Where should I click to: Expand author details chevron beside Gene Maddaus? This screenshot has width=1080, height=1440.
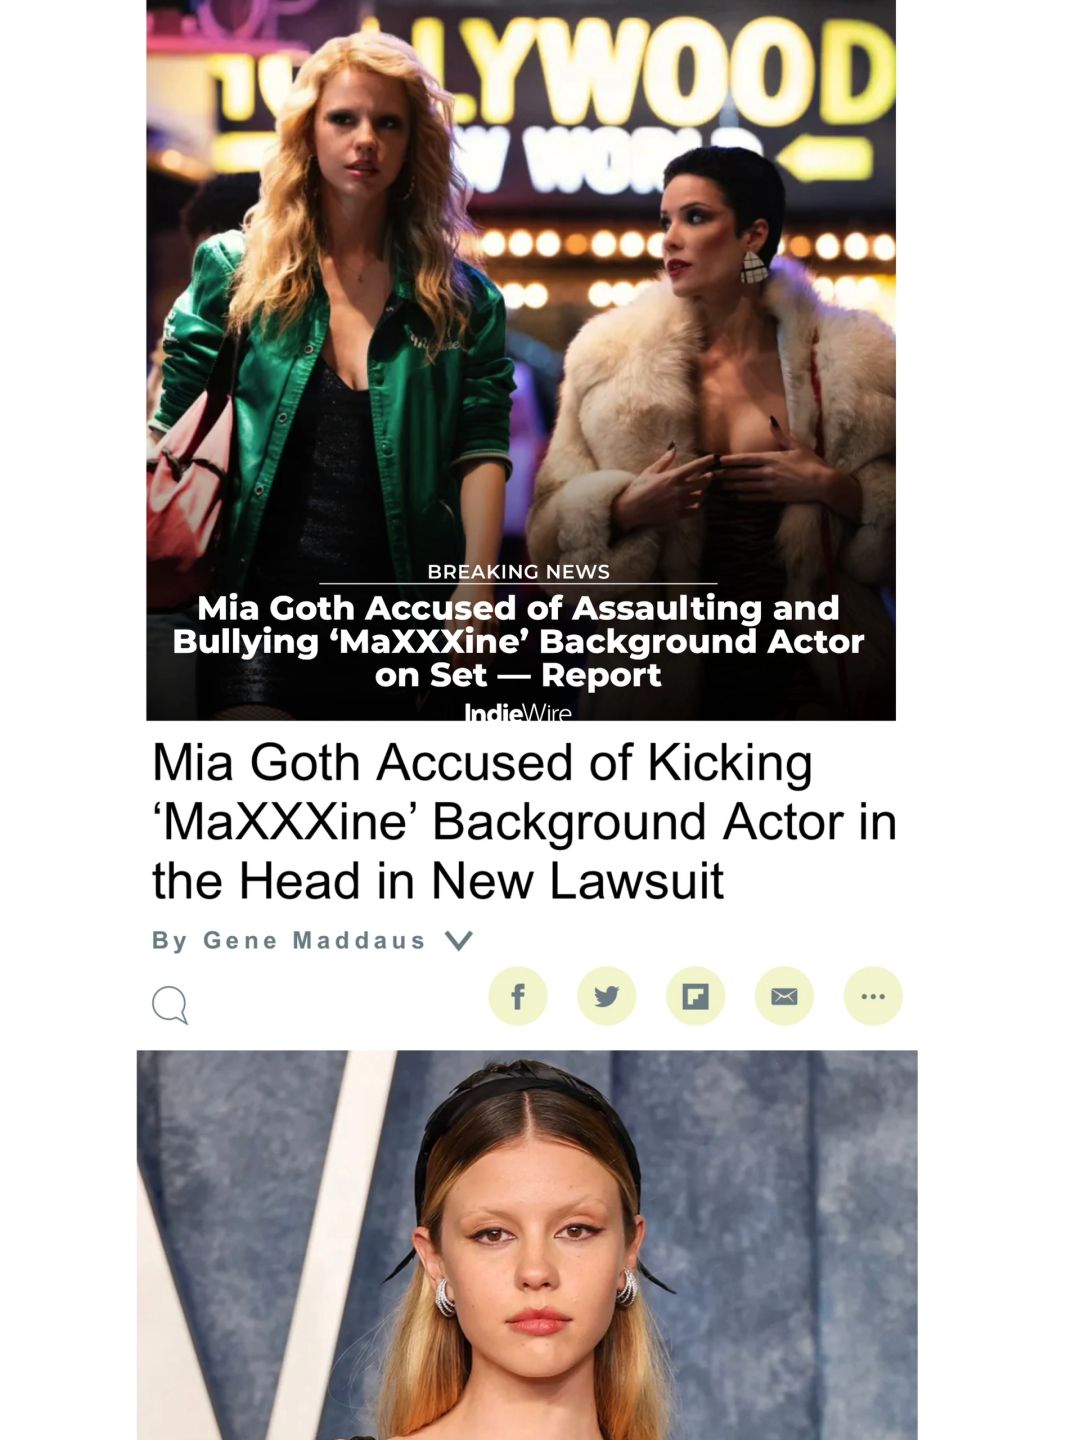(458, 940)
